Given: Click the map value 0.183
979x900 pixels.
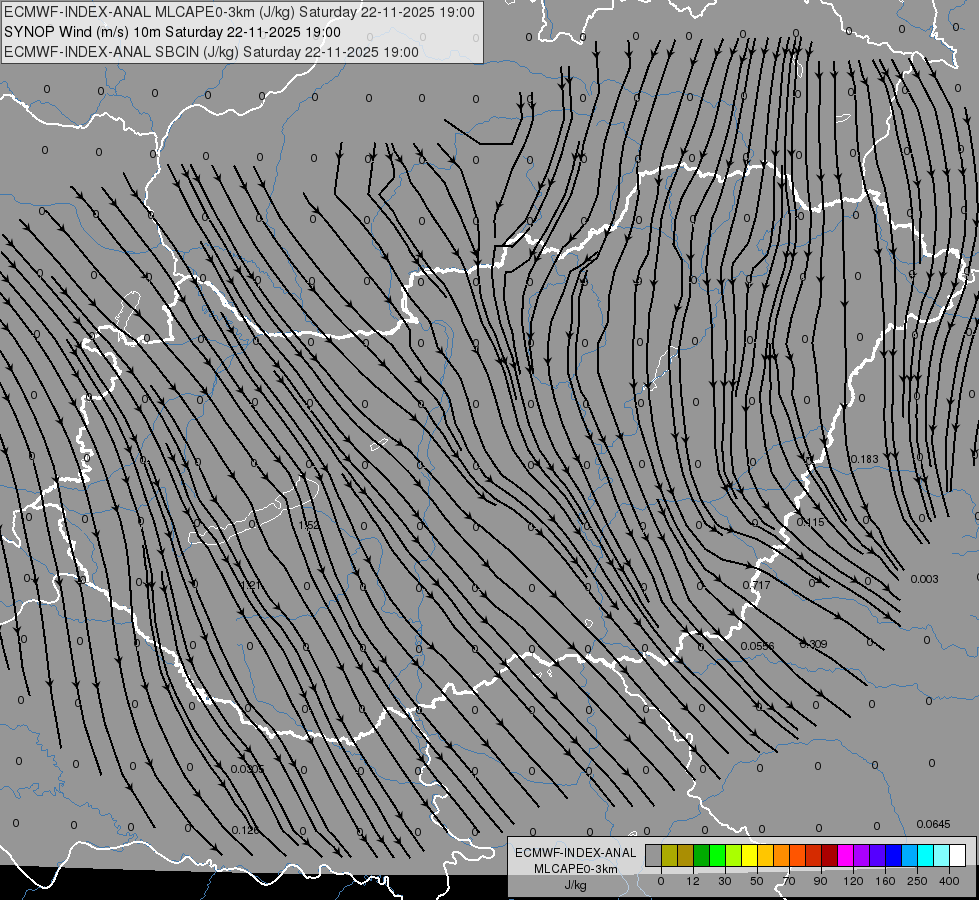Looking at the screenshot, I should pyautogui.click(x=865, y=459).
